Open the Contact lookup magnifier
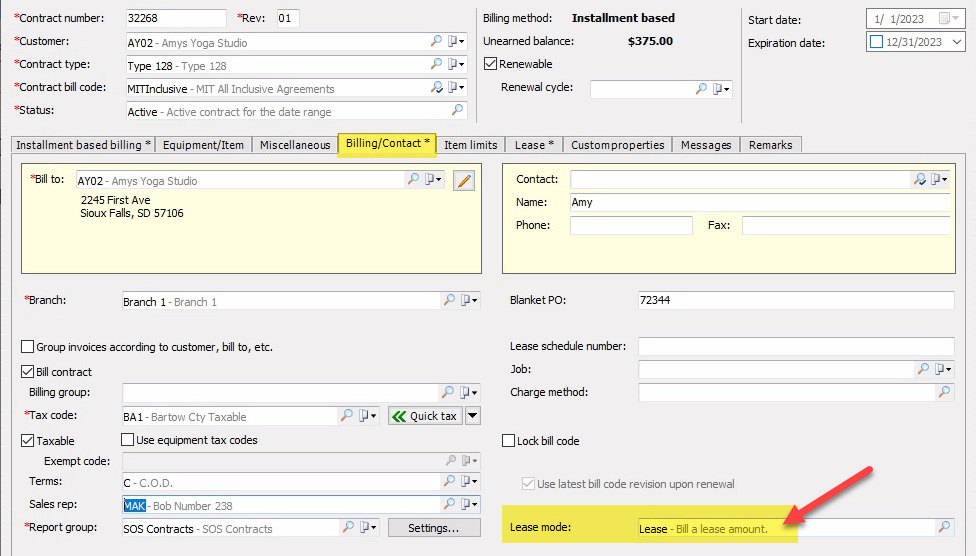 [920, 179]
